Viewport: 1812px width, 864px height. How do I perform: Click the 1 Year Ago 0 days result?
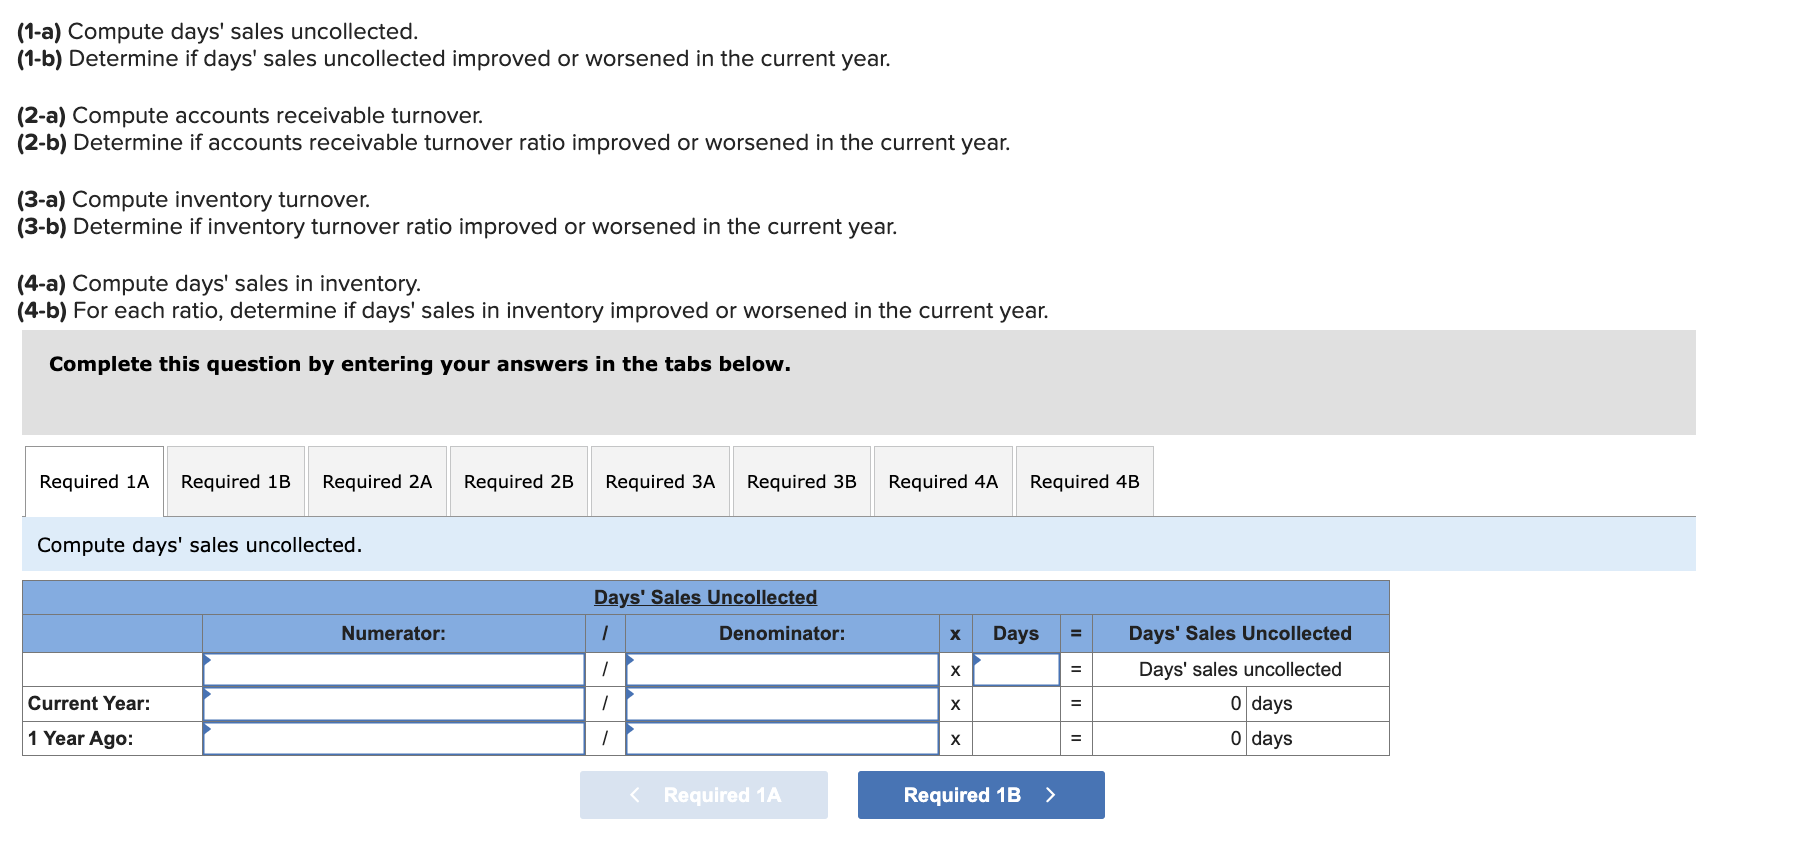point(1240,739)
